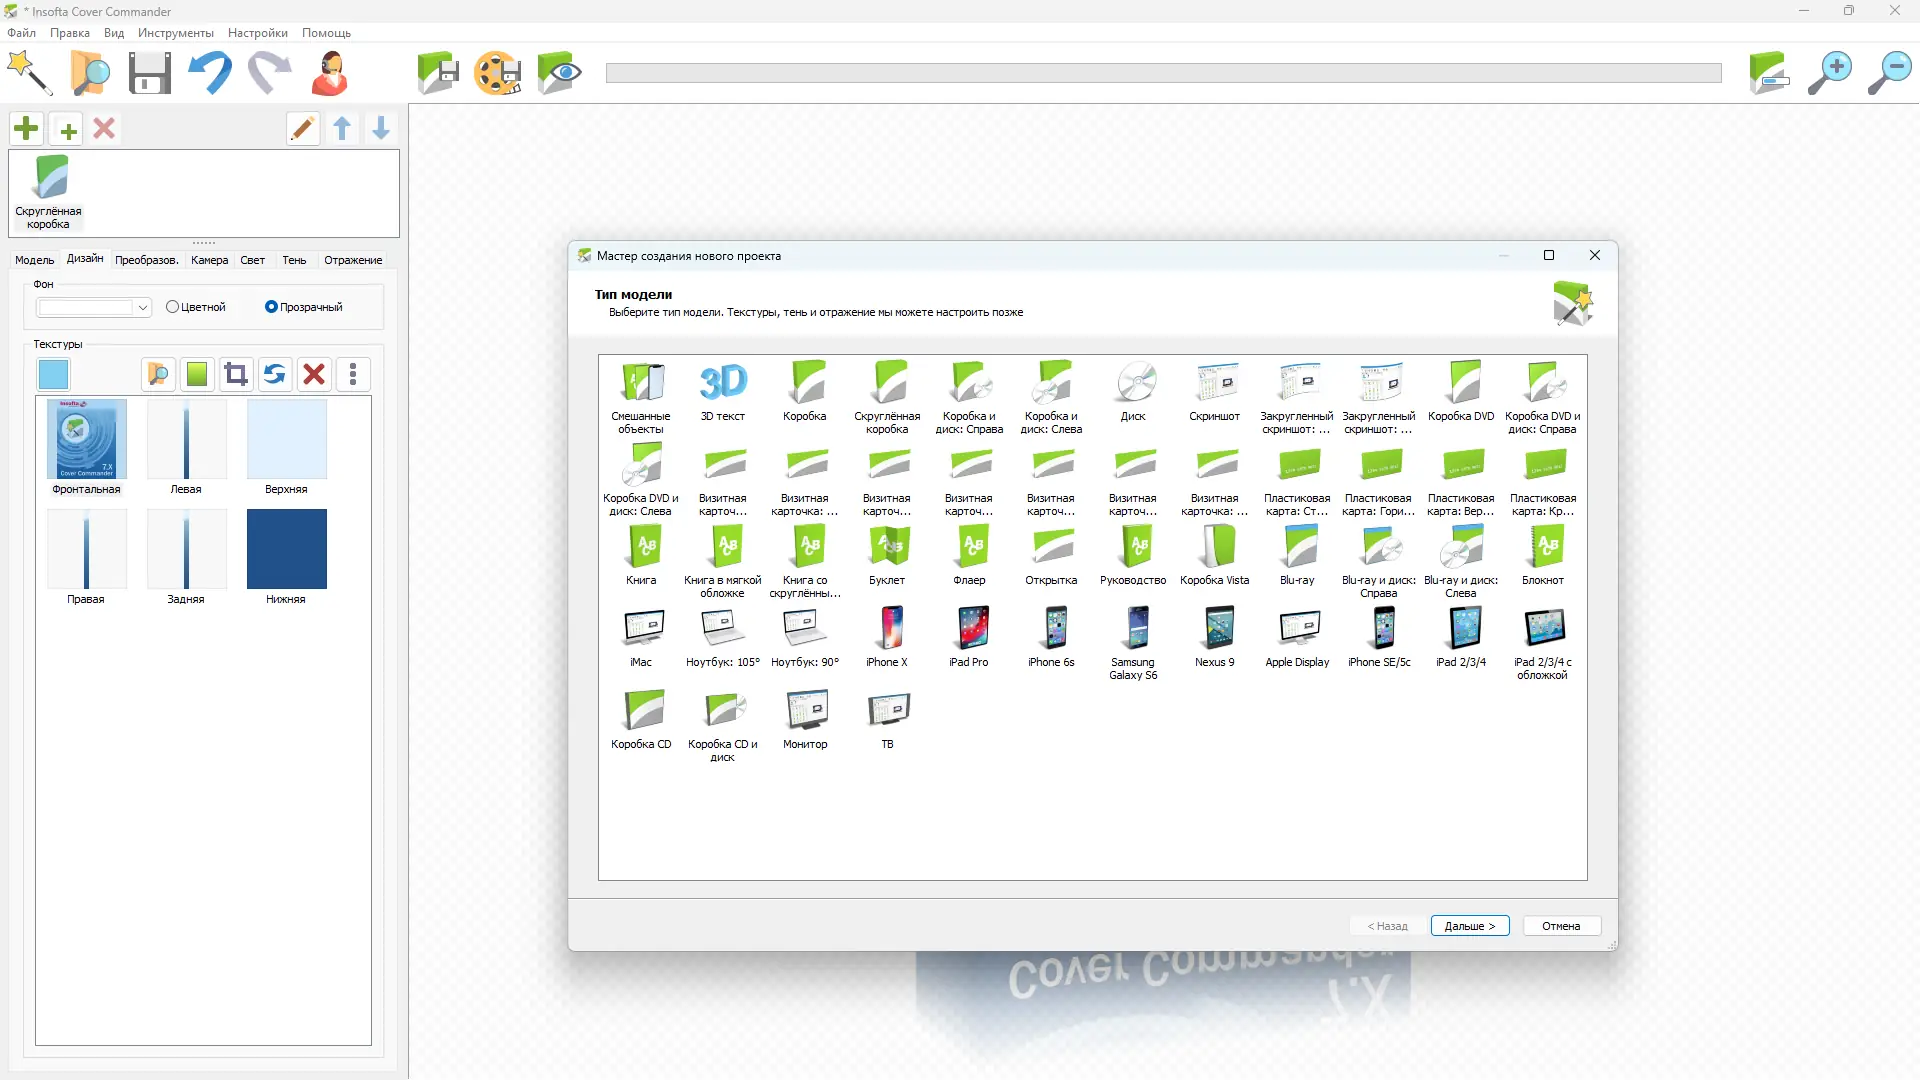The height and width of the screenshot is (1080, 1920).
Task: Choose the iPhone X model icon
Action: pyautogui.click(x=887, y=628)
